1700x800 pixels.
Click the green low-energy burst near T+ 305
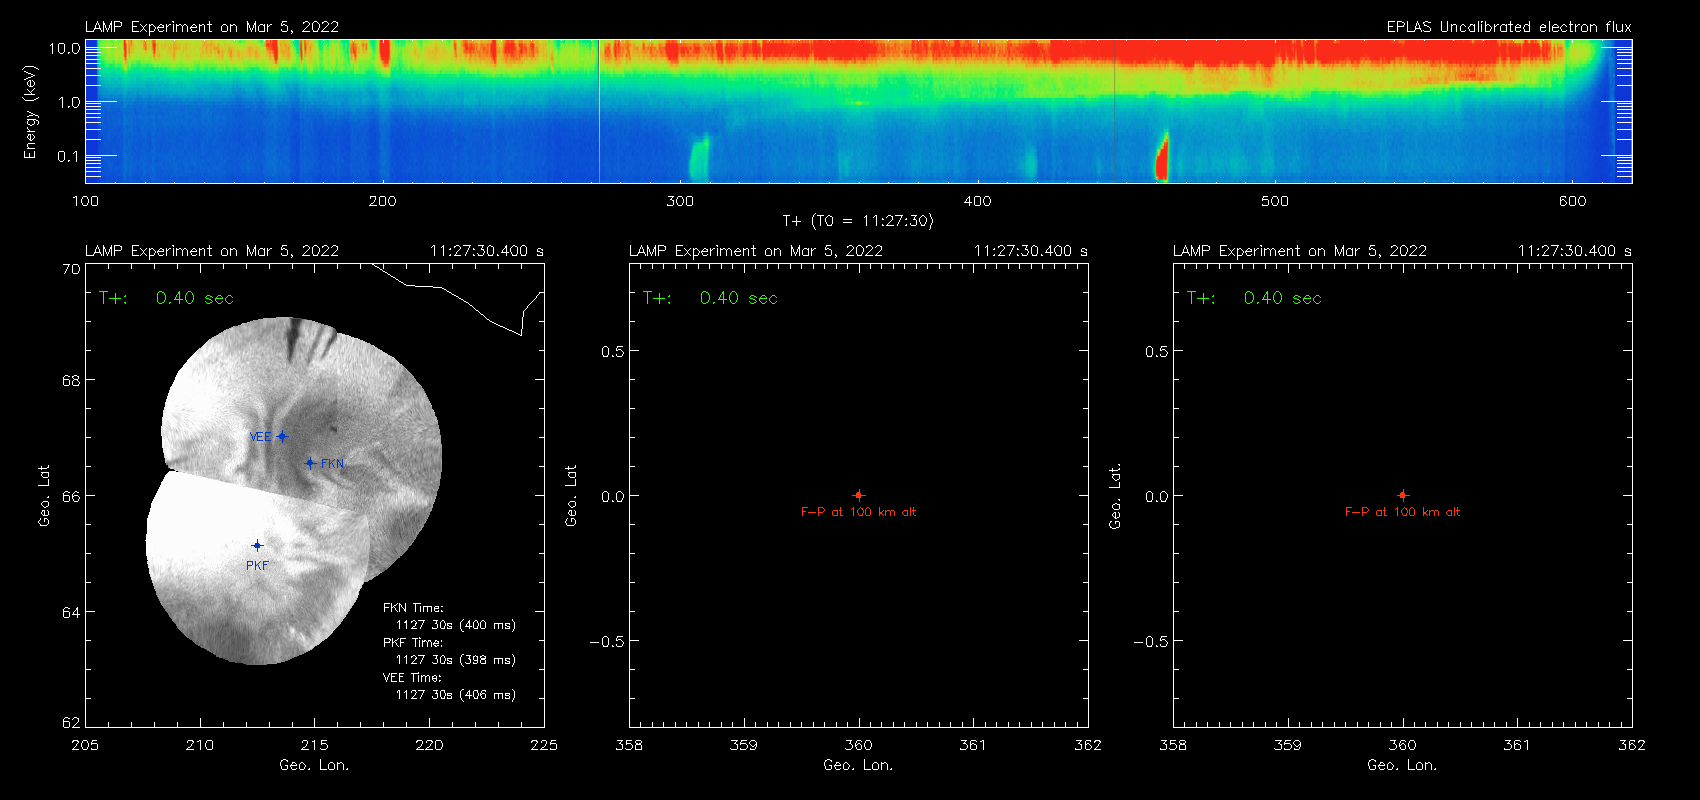click(699, 158)
